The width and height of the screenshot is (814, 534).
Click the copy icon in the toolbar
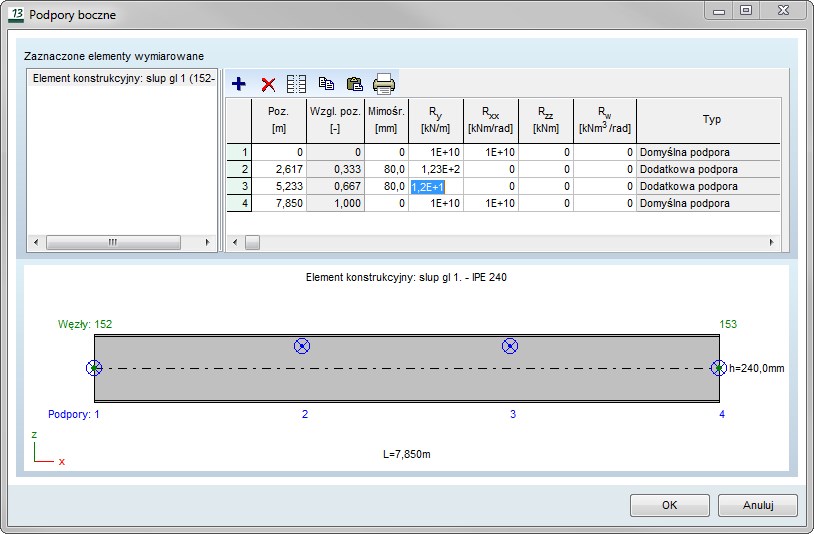click(x=326, y=84)
